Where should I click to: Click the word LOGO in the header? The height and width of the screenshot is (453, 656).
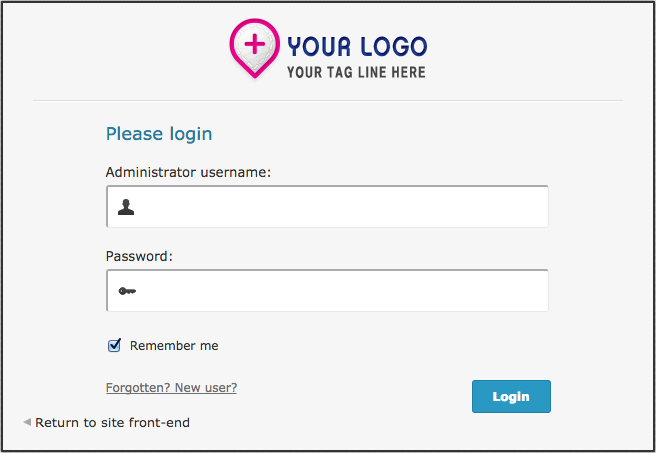click(x=392, y=46)
